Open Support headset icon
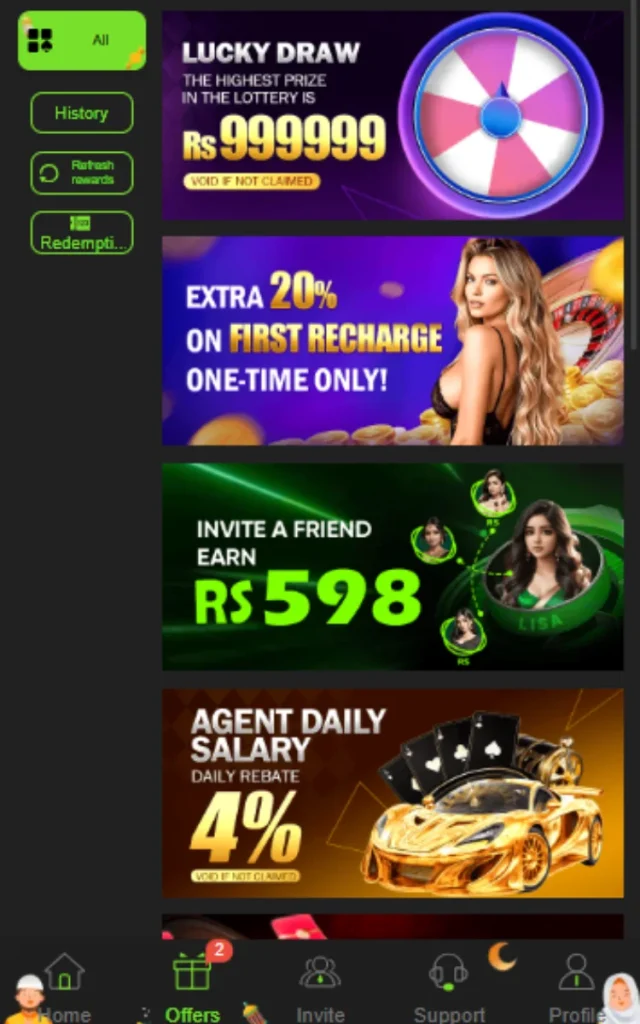 [448, 972]
